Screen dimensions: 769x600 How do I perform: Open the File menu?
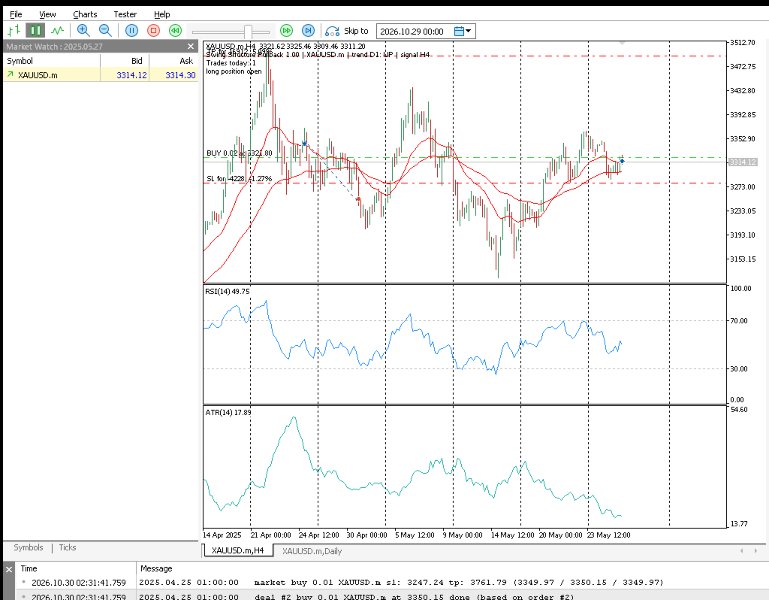[16, 14]
